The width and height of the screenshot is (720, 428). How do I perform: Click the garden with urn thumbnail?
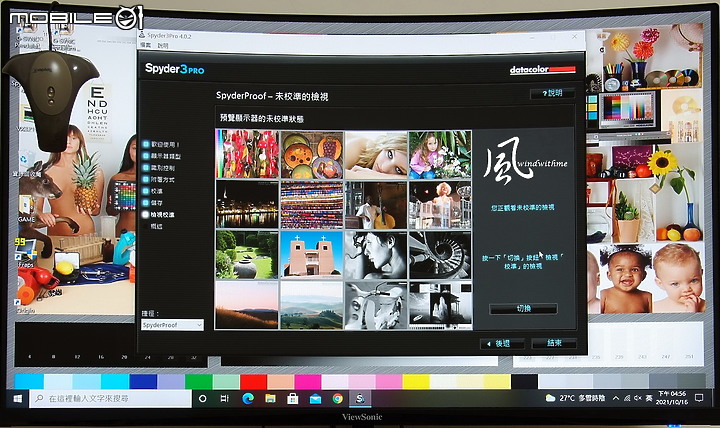(x=247, y=255)
